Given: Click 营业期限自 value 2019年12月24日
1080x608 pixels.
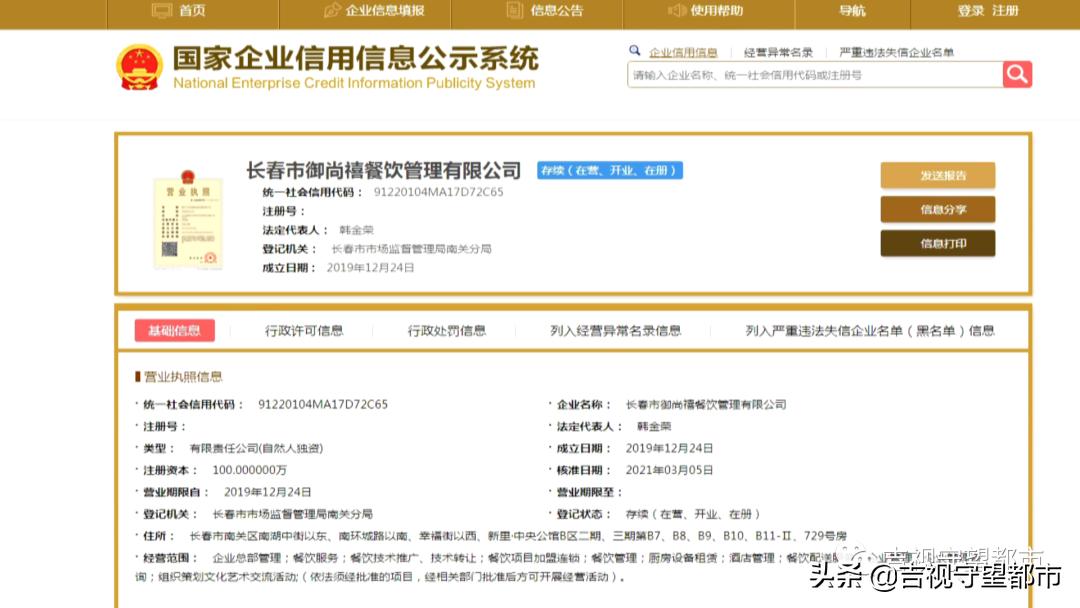Looking at the screenshot, I should [267, 492].
